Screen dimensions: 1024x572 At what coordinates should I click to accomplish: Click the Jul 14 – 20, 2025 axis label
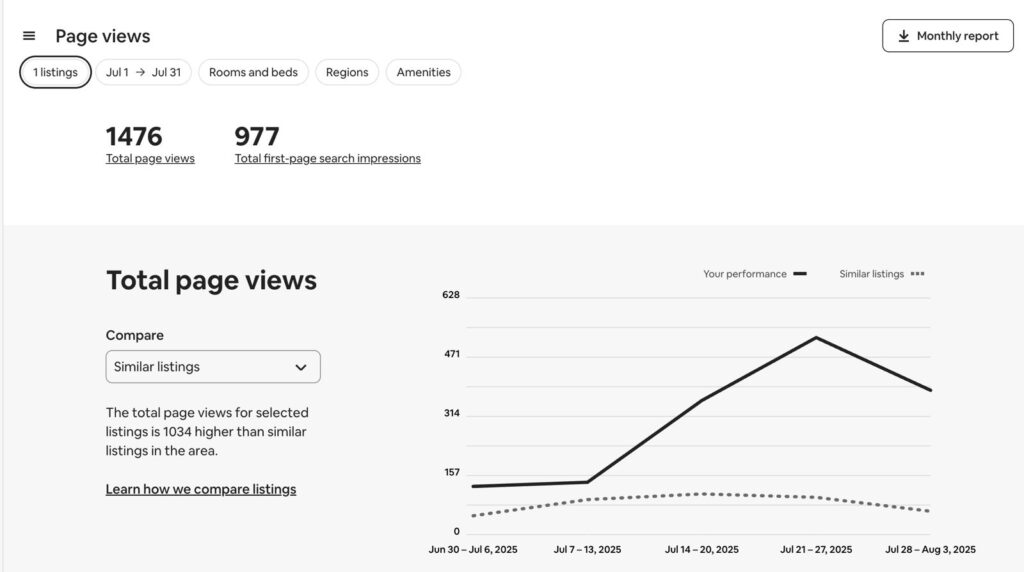click(x=701, y=549)
